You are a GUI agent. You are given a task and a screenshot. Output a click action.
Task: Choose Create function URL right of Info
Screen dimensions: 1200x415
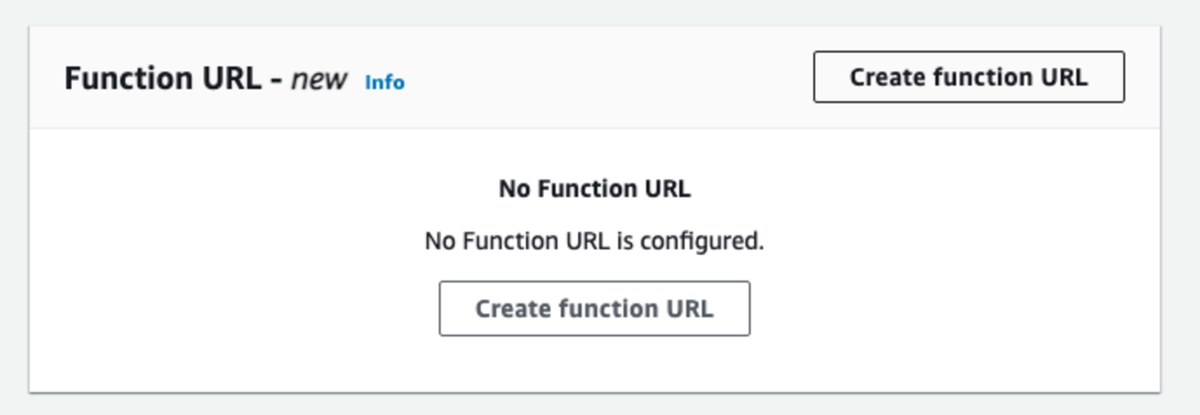(968, 77)
